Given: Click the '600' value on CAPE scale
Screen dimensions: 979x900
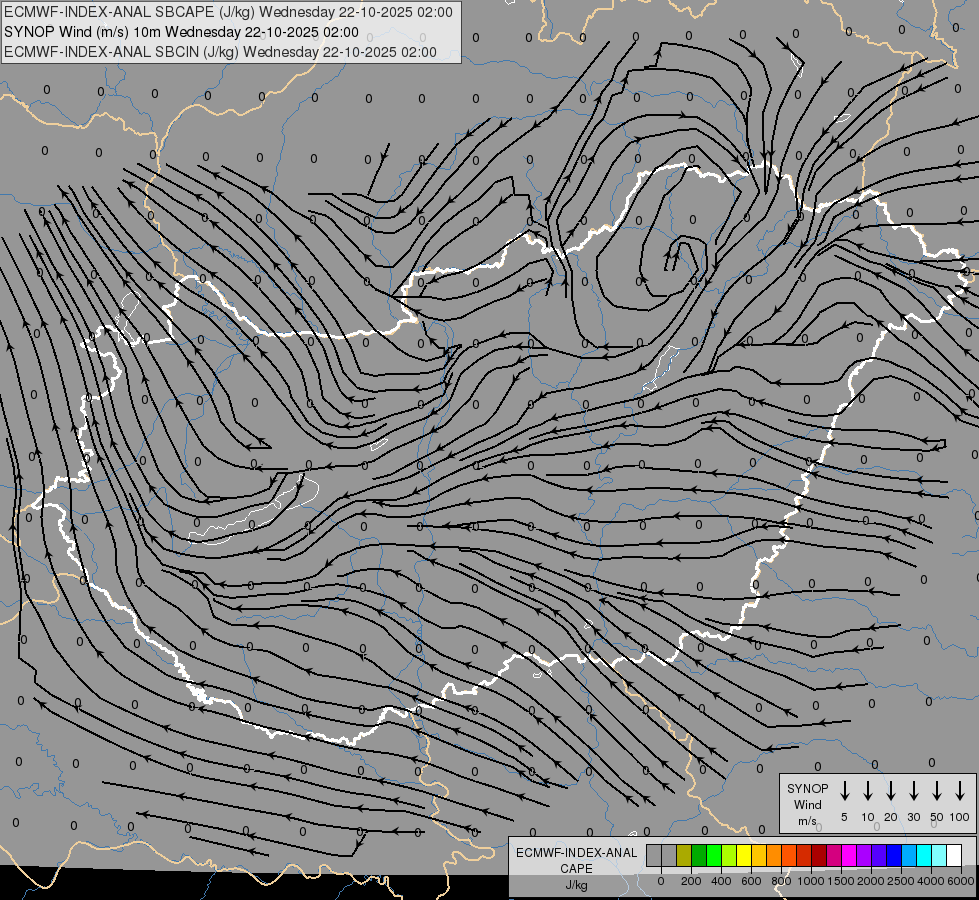Looking at the screenshot, I should coord(751,881).
